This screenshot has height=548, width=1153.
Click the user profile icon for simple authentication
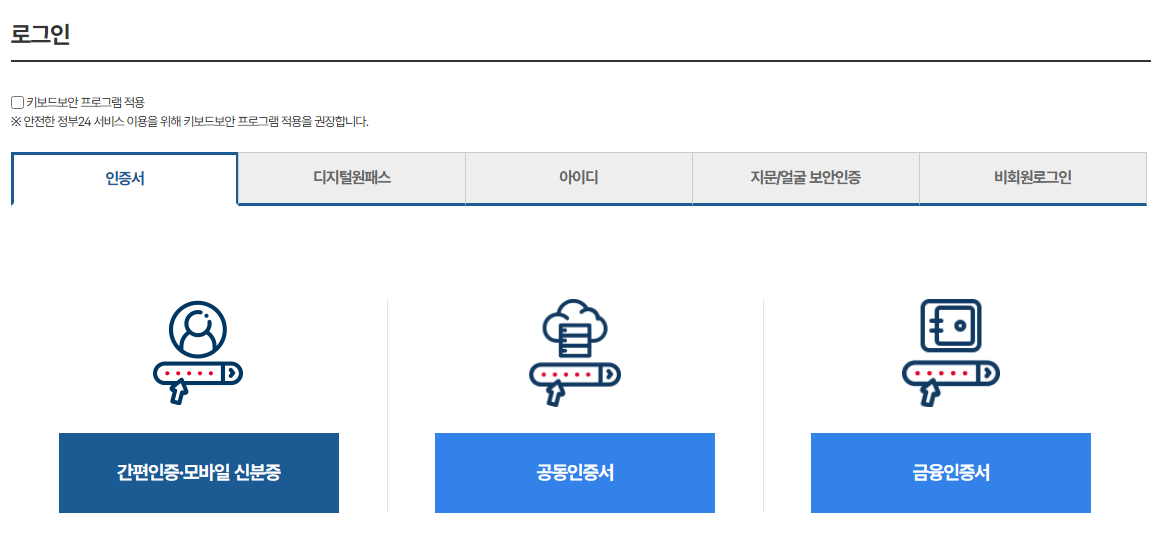pyautogui.click(x=198, y=329)
